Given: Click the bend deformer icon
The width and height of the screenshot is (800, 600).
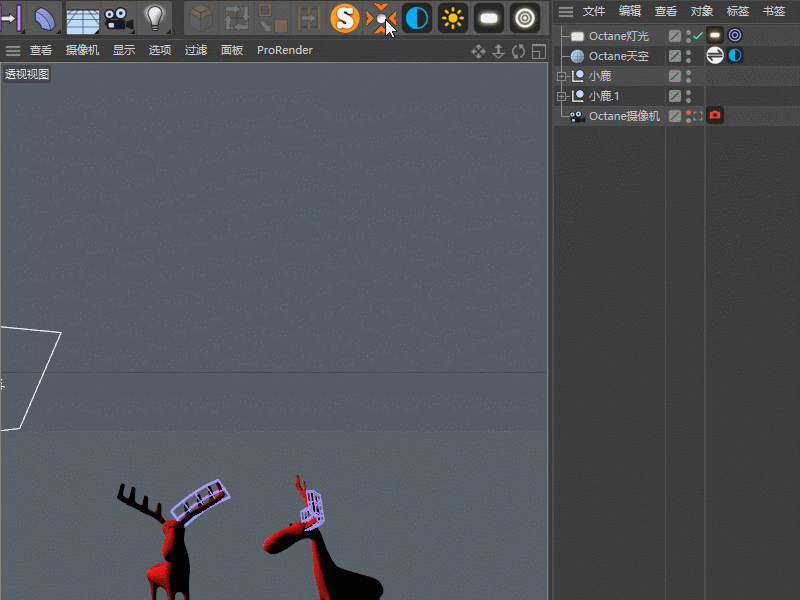Looking at the screenshot, I should pos(45,18).
